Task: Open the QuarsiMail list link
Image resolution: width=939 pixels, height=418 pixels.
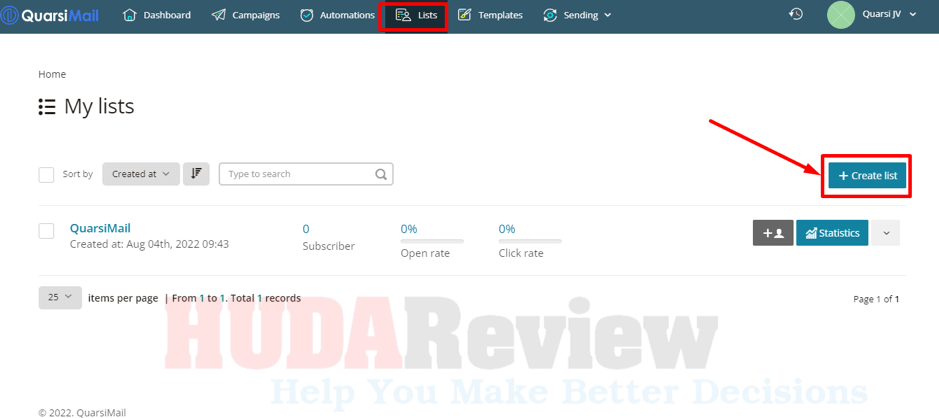Action: pos(100,228)
